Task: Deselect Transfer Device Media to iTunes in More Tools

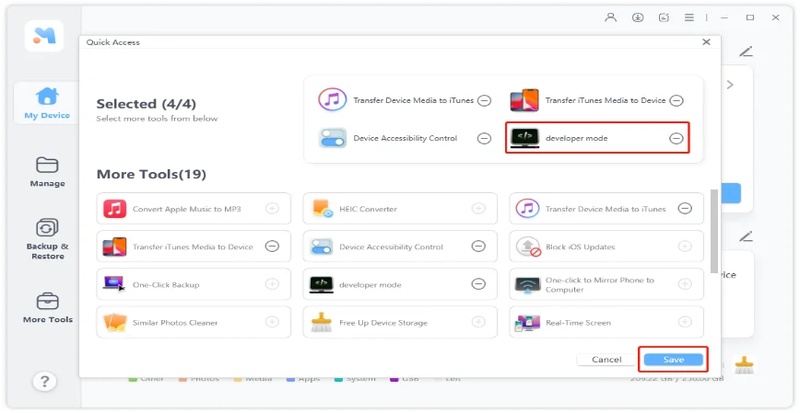Action: 685,208
